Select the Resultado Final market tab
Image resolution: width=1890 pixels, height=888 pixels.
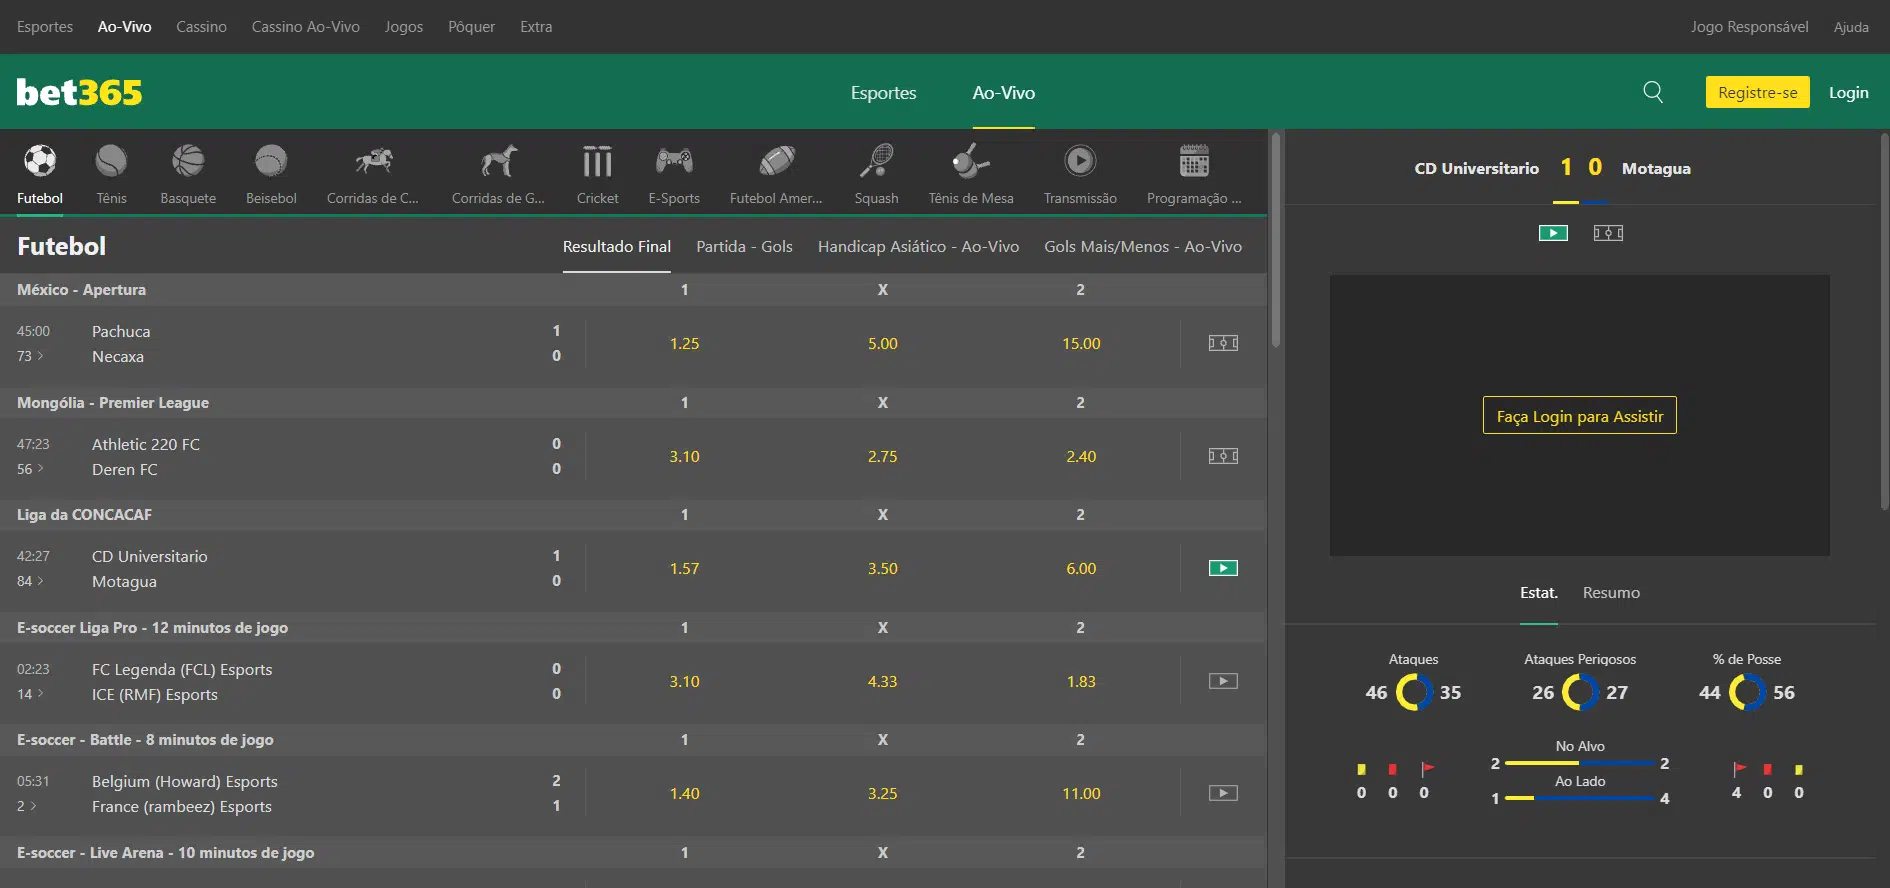coord(616,246)
